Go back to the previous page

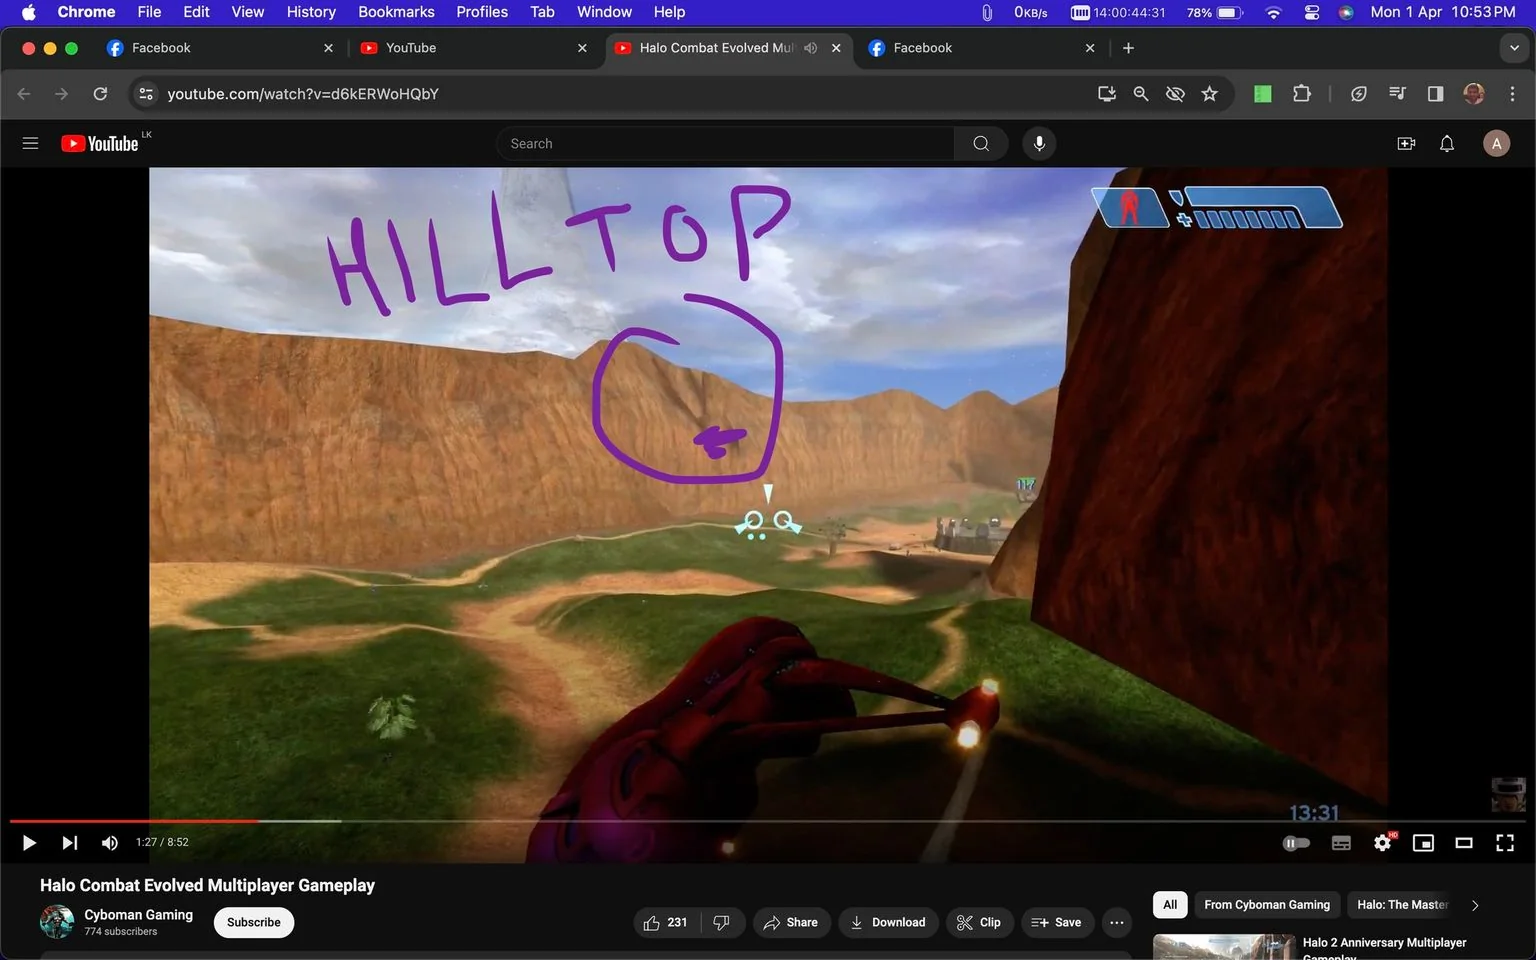click(24, 94)
